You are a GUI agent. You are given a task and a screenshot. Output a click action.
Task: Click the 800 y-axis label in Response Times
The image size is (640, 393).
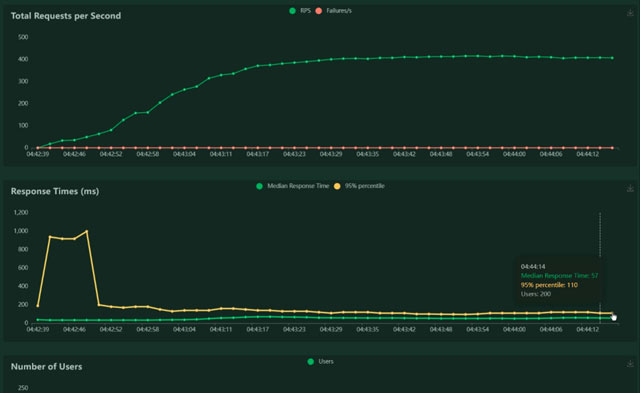(x=23, y=249)
